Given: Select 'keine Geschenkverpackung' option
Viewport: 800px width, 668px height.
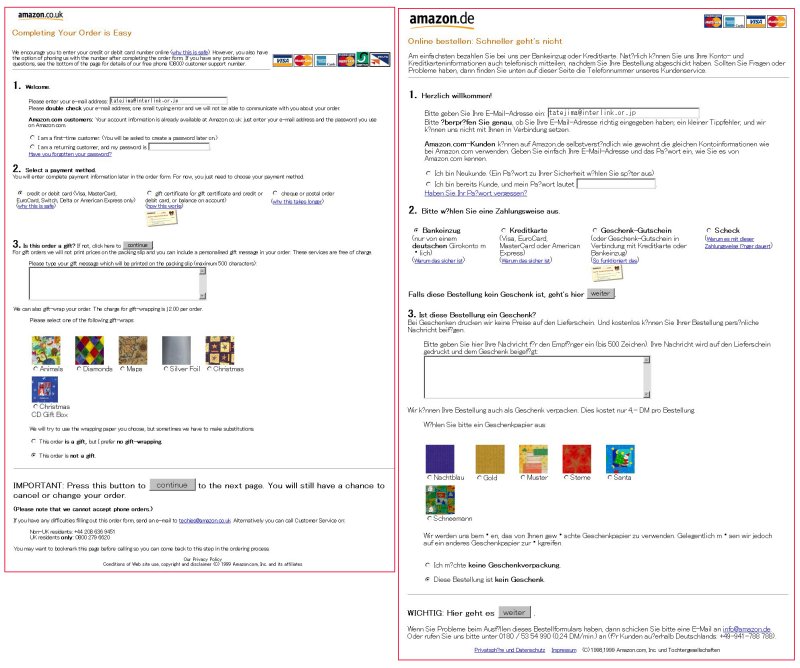Looking at the screenshot, I should (428, 565).
